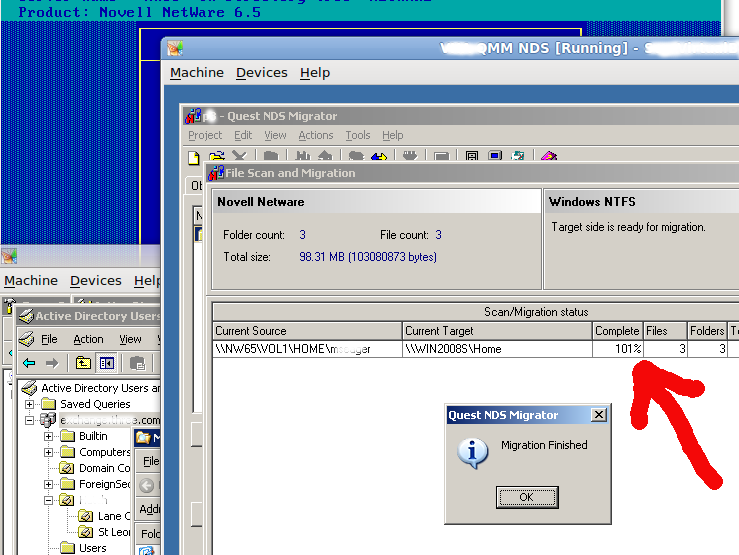The height and width of the screenshot is (555, 739).
Task: Click the Up one level folder icon
Action: (x=83, y=363)
